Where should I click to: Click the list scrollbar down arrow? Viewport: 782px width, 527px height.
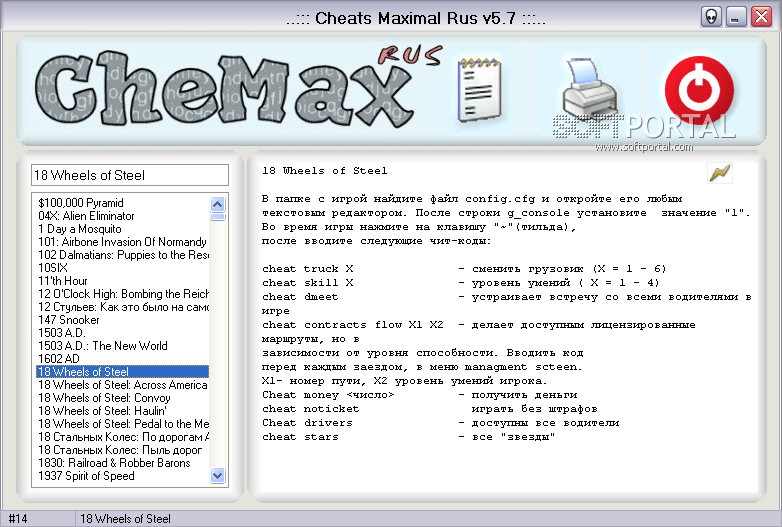coord(217,476)
